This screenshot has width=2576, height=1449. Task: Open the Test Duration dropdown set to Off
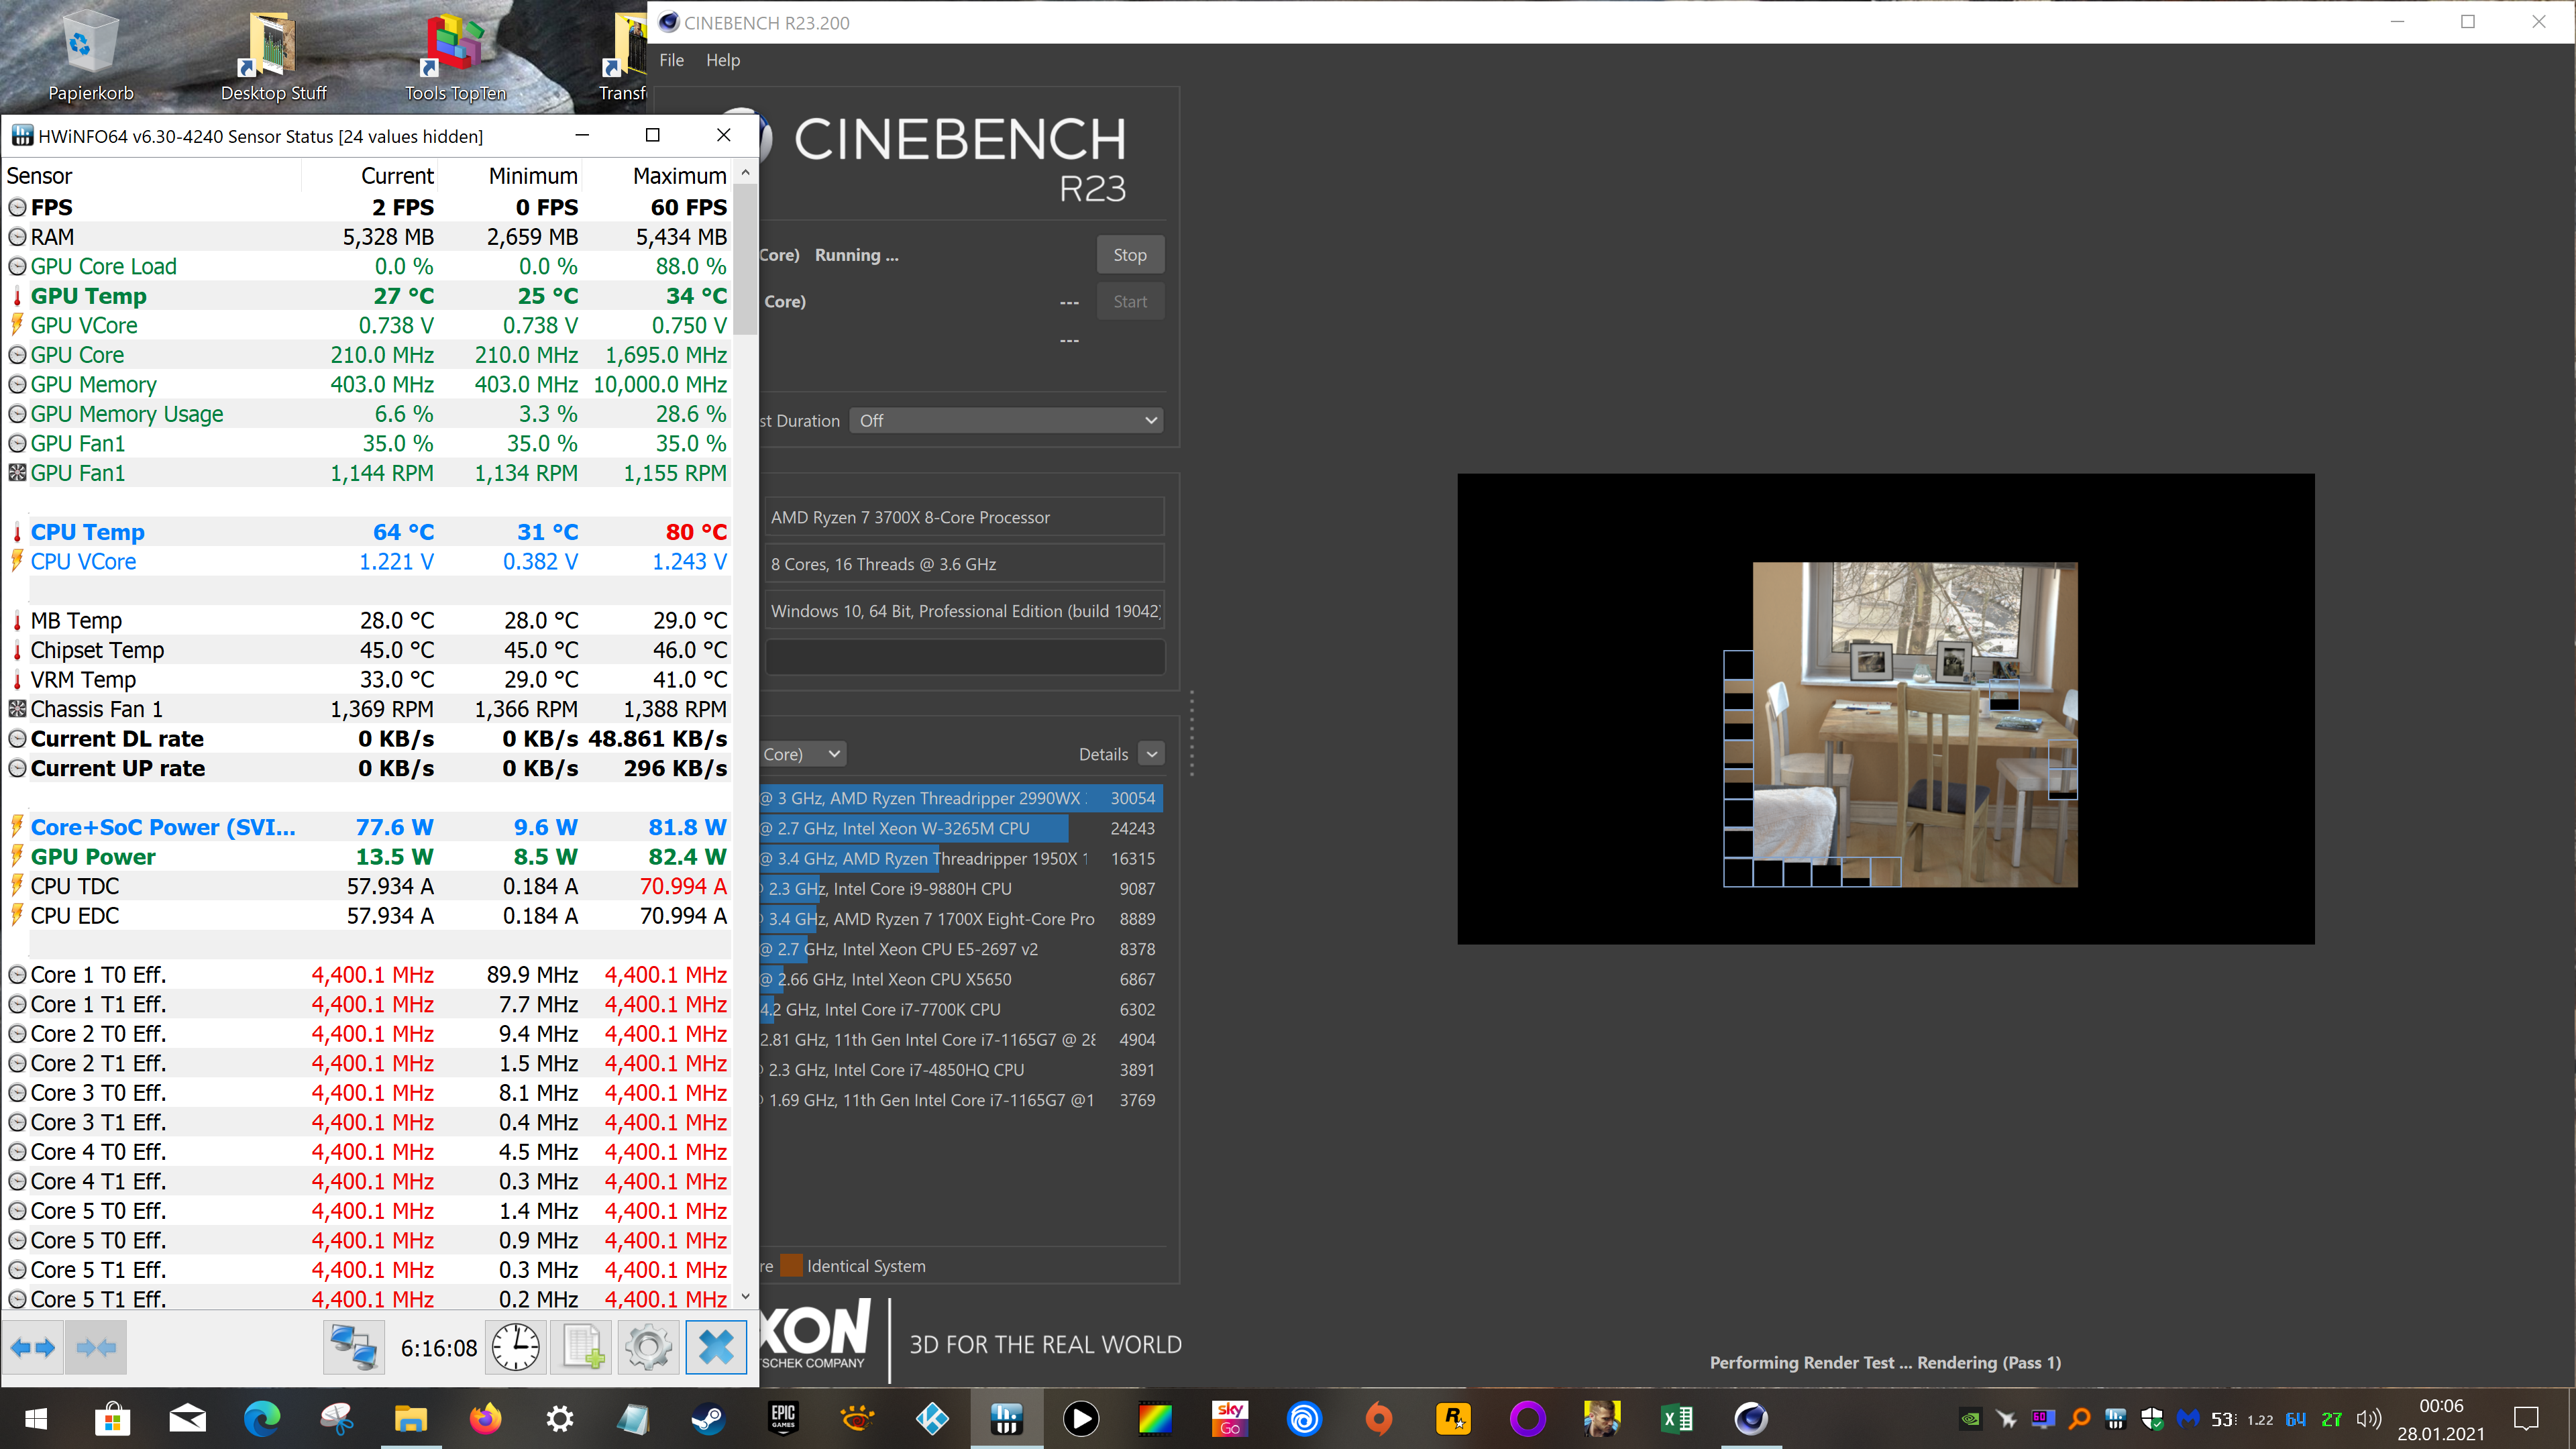pos(1006,421)
